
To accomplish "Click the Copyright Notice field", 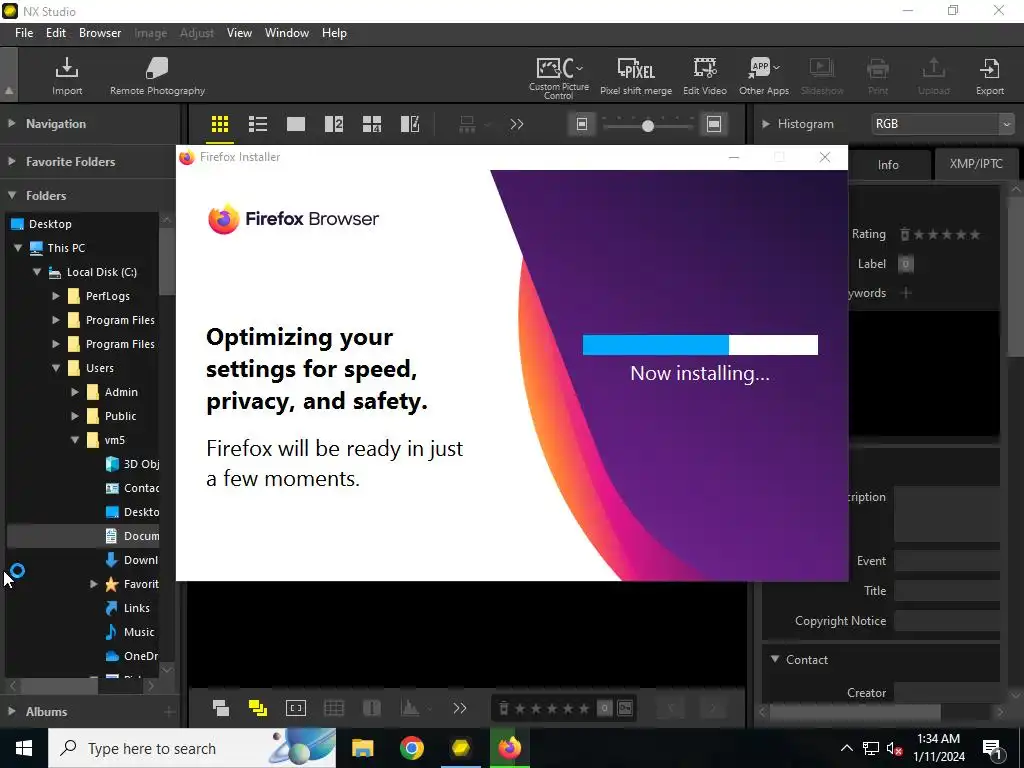I will 947,620.
